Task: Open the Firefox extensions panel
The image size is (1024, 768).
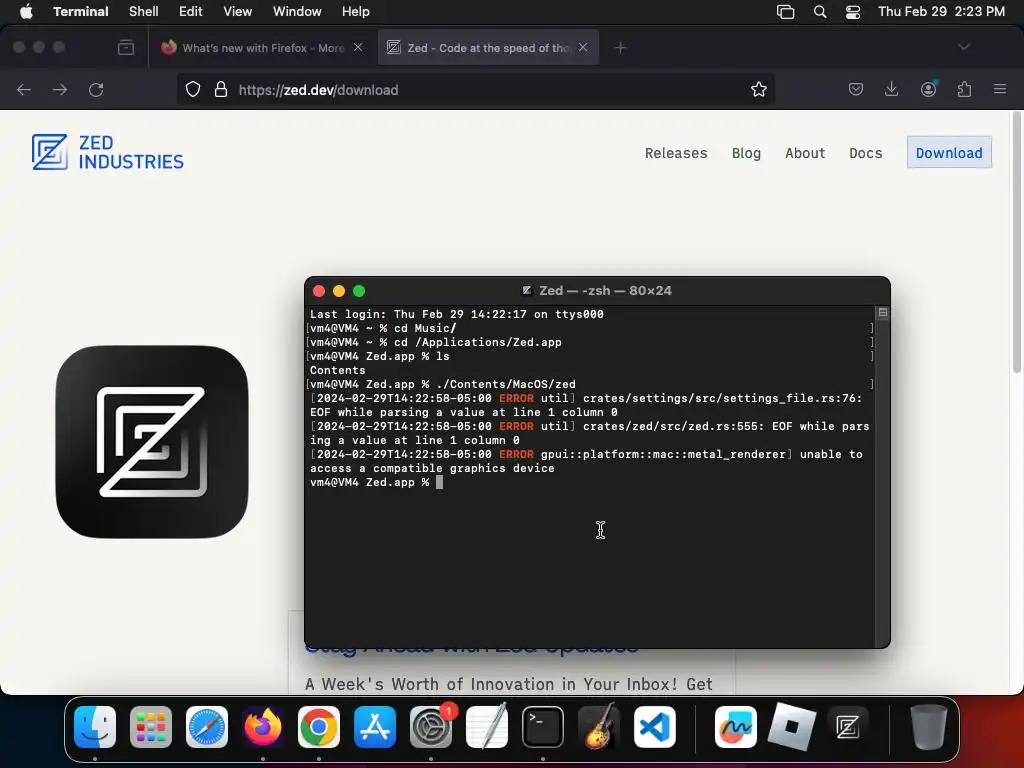Action: 964,89
